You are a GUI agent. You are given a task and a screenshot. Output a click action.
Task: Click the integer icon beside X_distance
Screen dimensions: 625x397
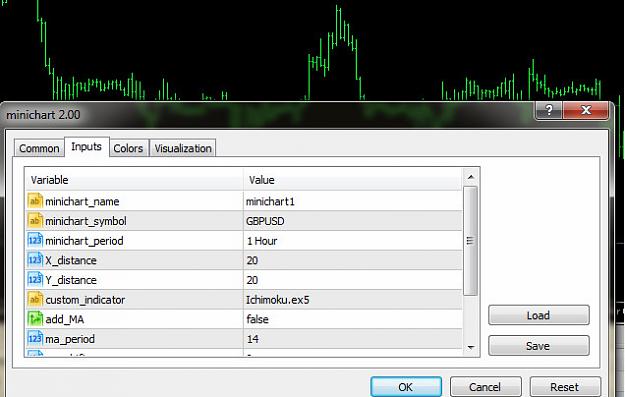(35, 260)
